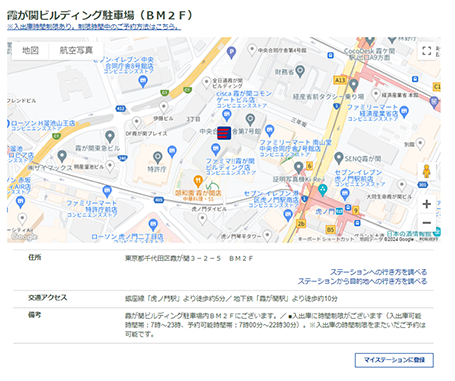Select the 虎ノ門ダイビル pin
This screenshot has width=455, height=381.
coord(202,218)
